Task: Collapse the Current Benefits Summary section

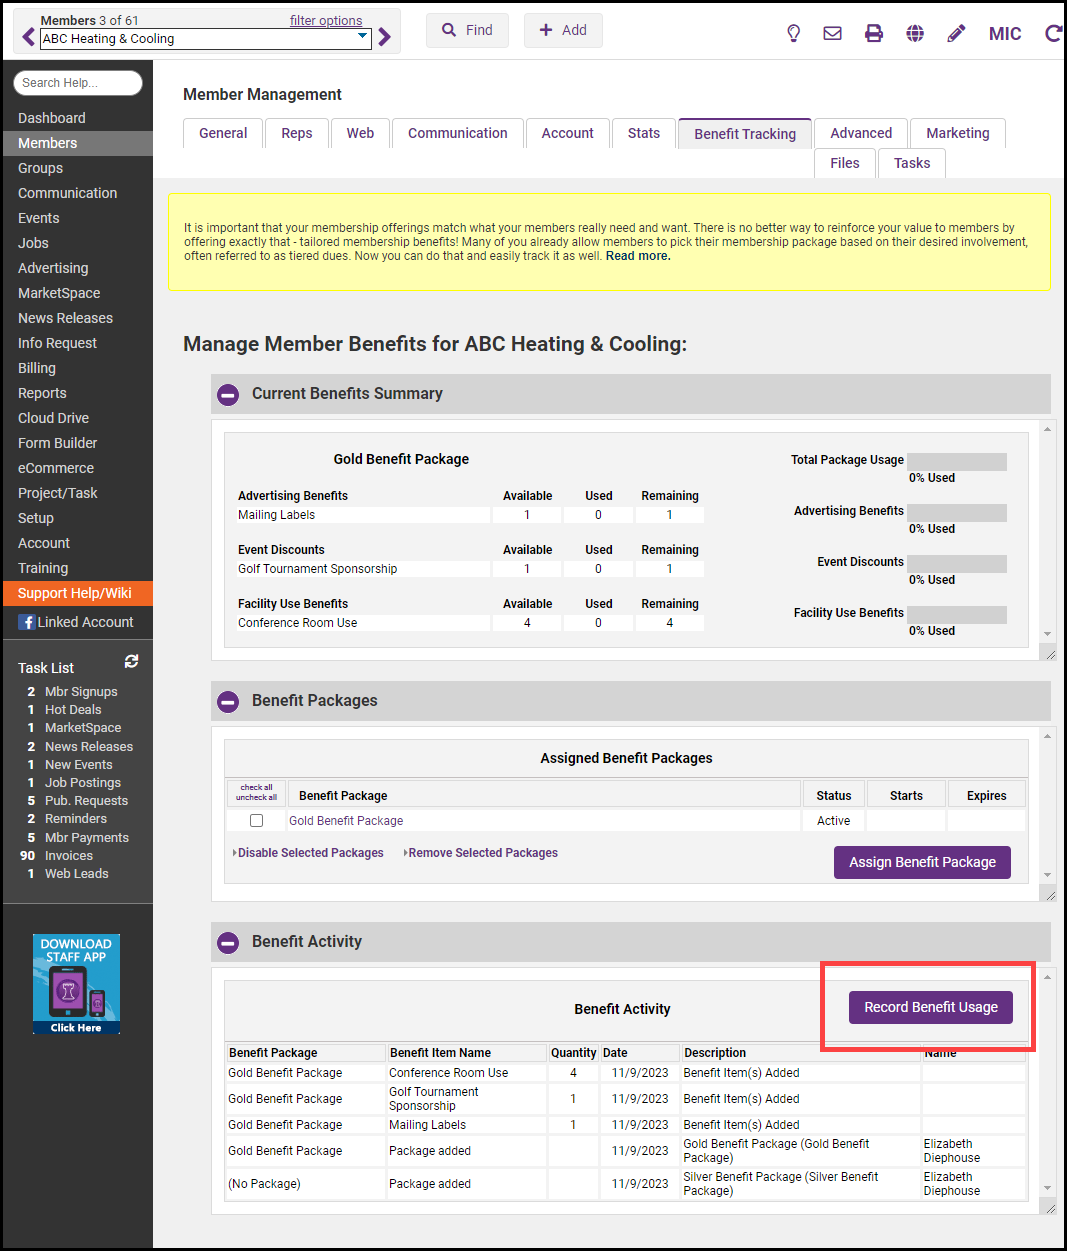Action: pos(228,395)
